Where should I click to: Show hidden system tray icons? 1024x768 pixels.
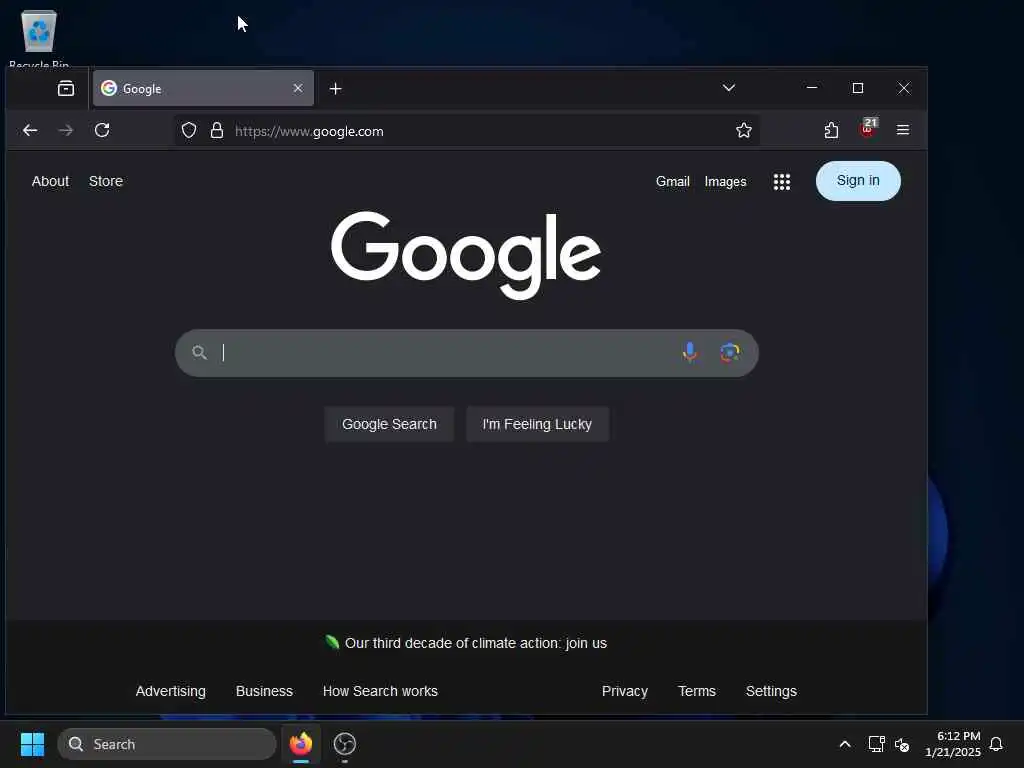[x=844, y=744]
